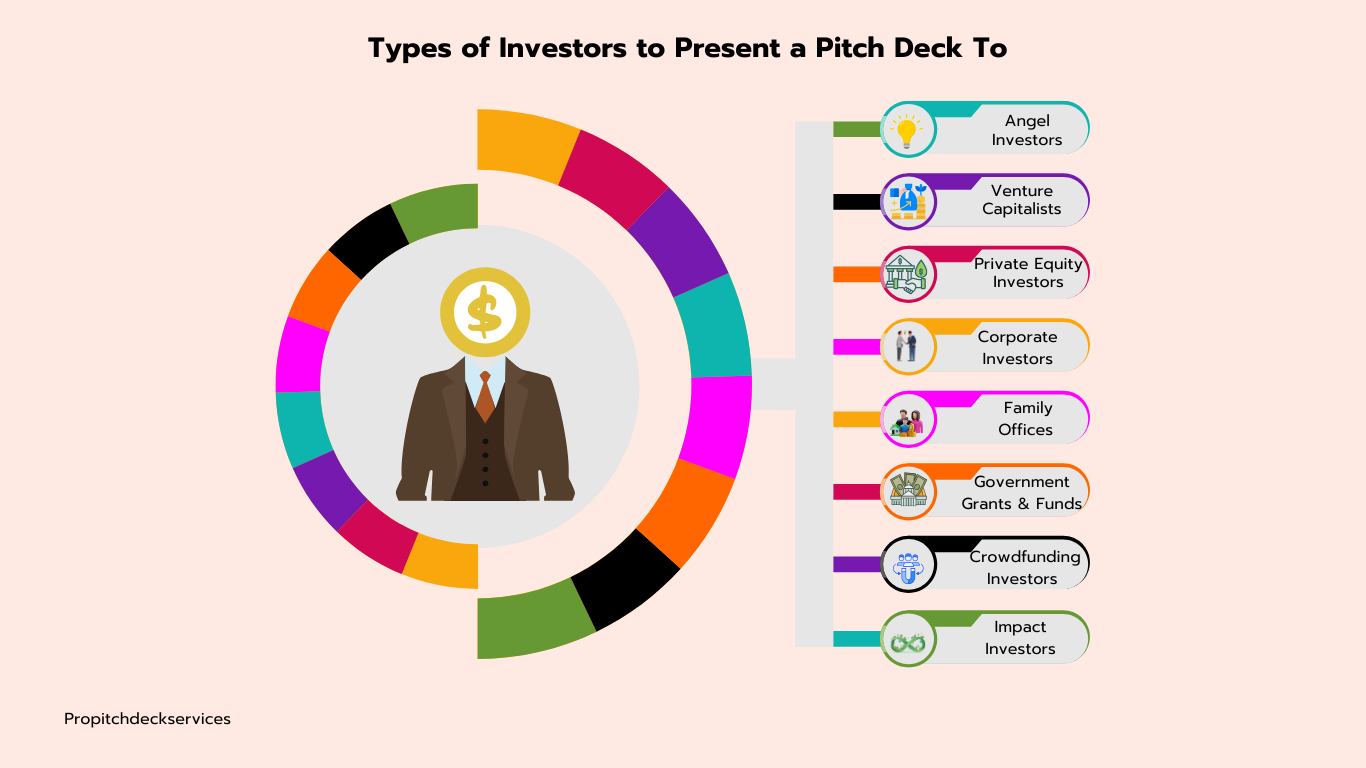
Task: Click the Venture Capitalists icon
Action: [x=908, y=202]
